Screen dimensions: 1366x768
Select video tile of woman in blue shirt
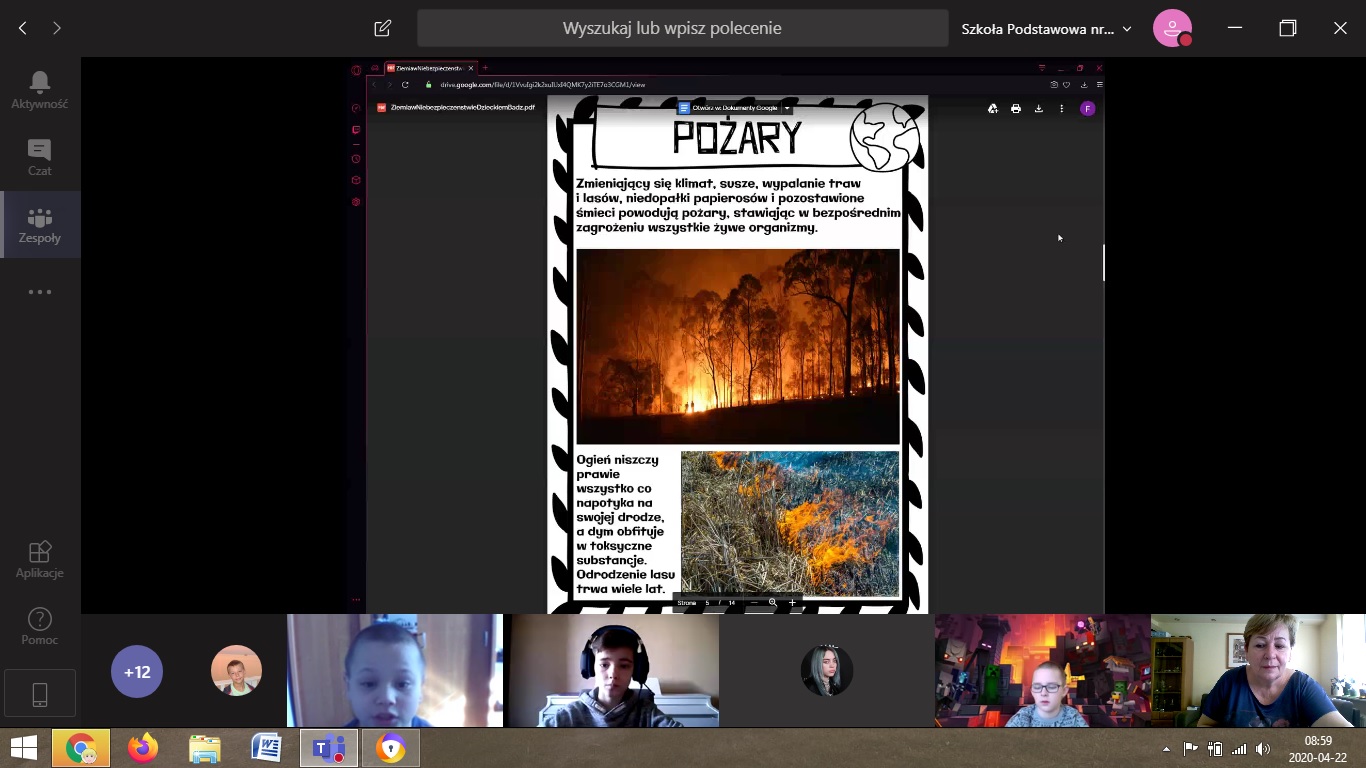click(x=1258, y=670)
